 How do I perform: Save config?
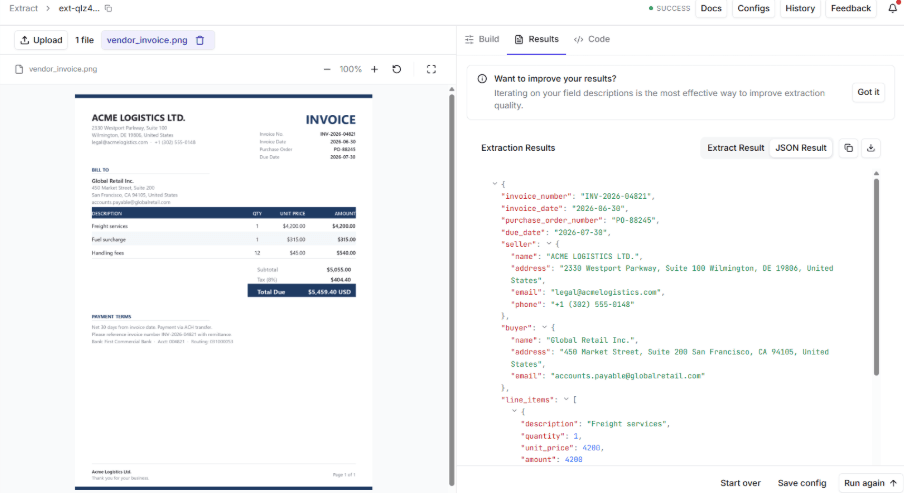tap(801, 483)
